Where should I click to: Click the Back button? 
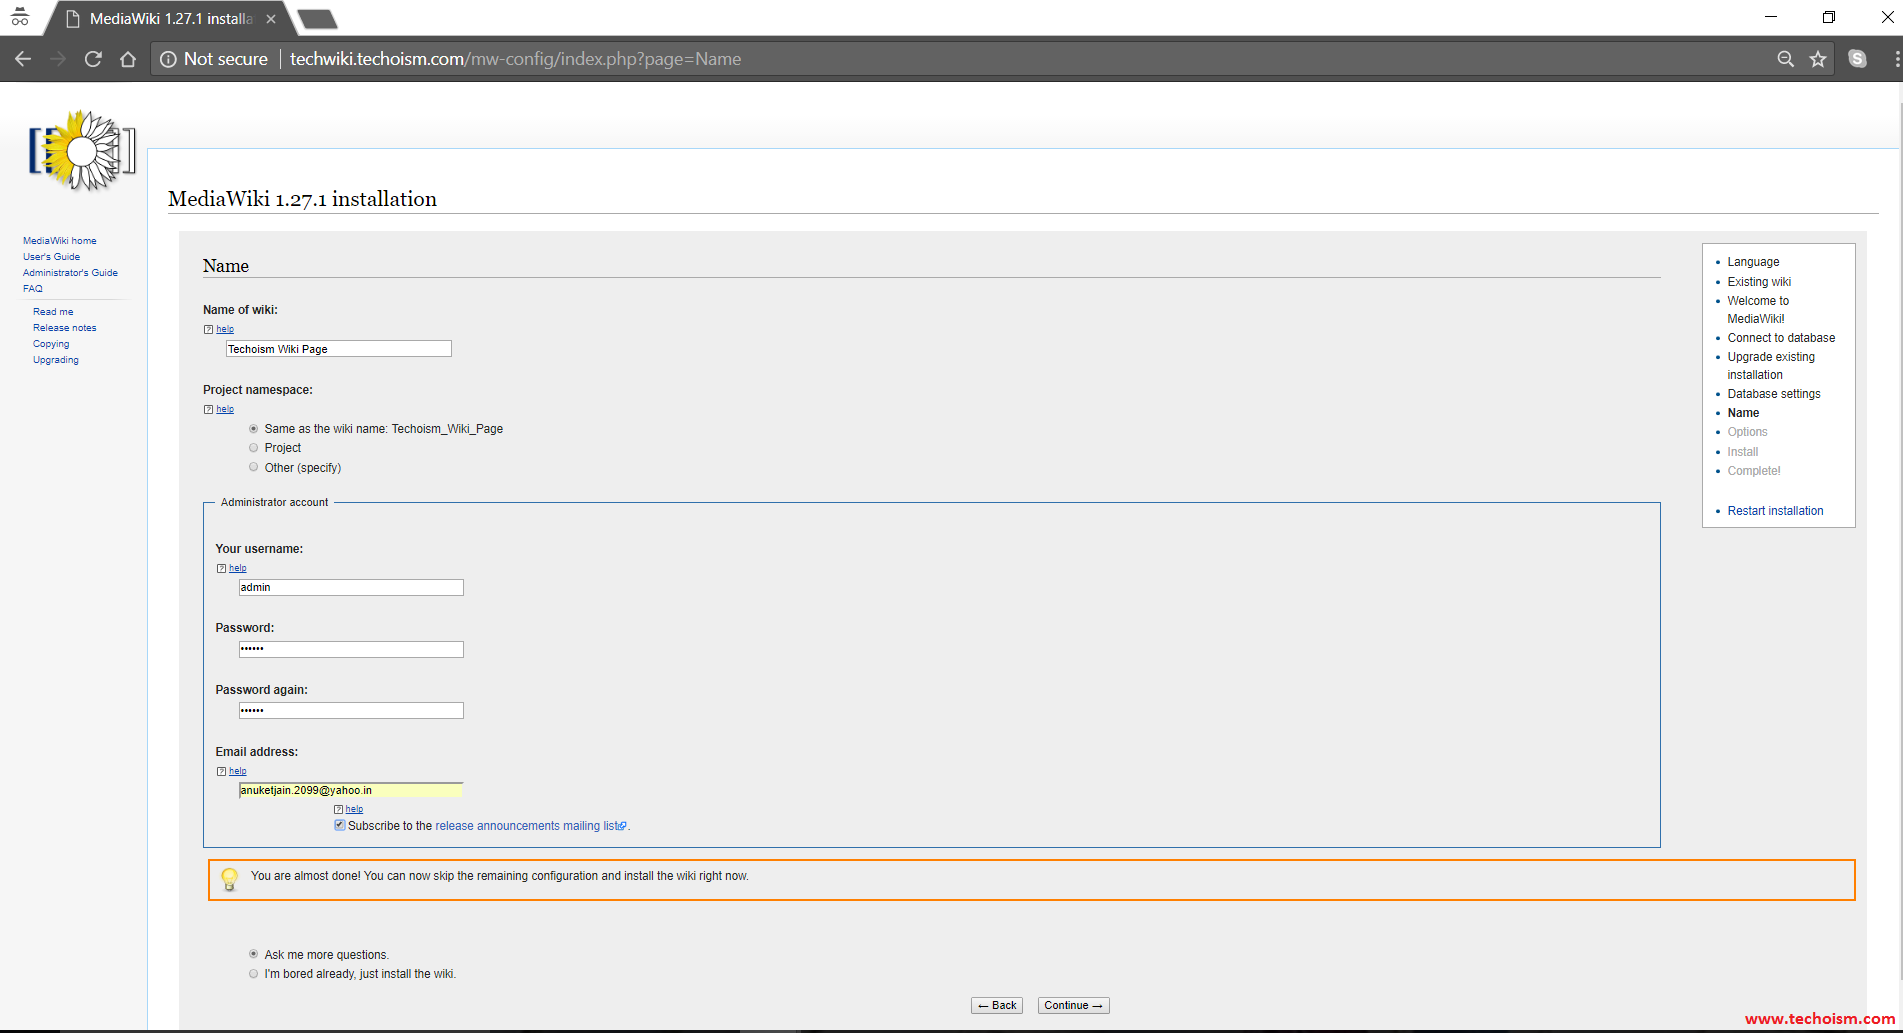(997, 1005)
